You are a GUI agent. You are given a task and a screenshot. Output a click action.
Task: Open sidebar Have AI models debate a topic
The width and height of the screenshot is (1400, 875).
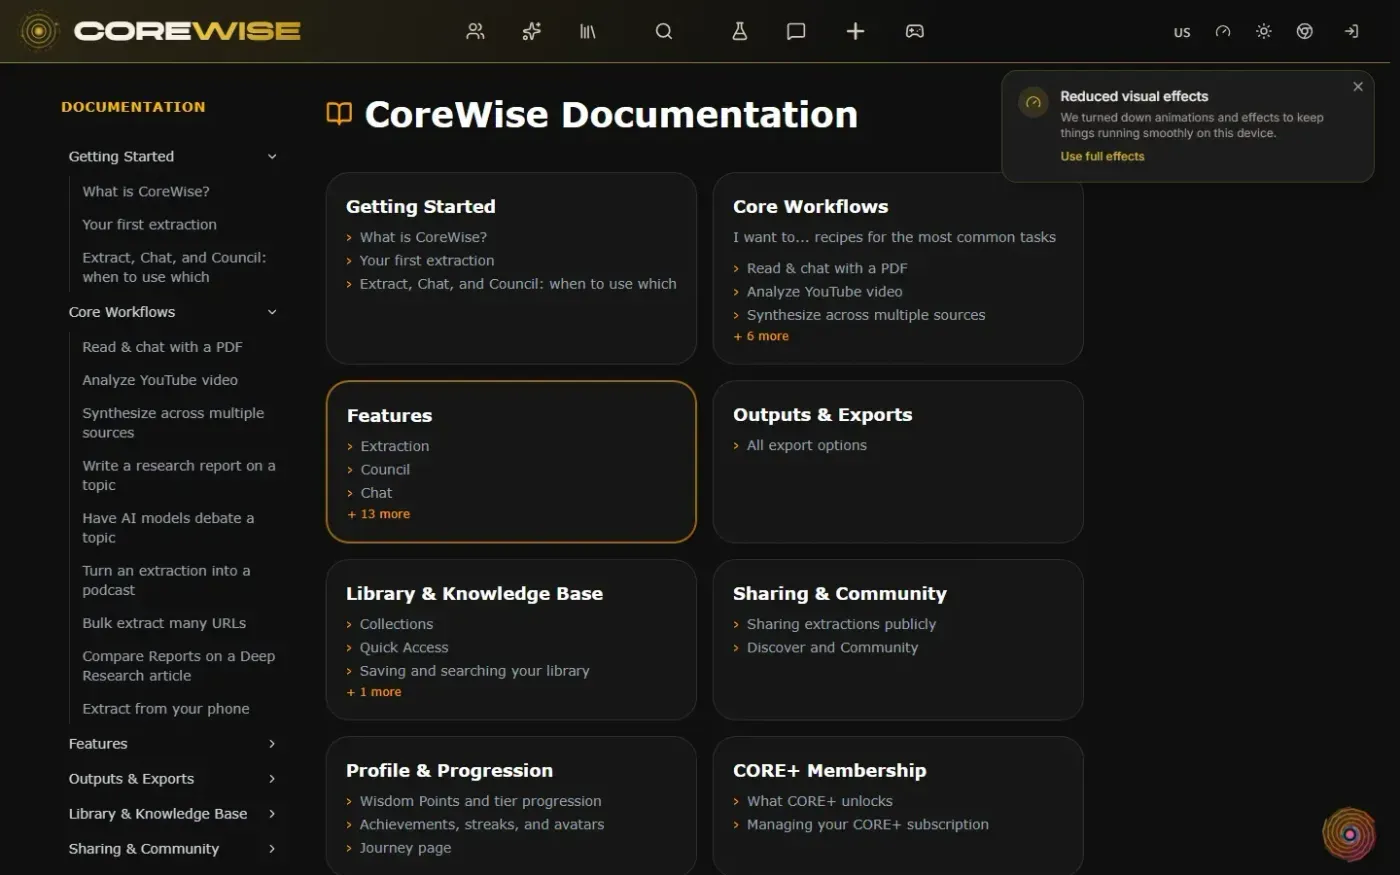168,528
